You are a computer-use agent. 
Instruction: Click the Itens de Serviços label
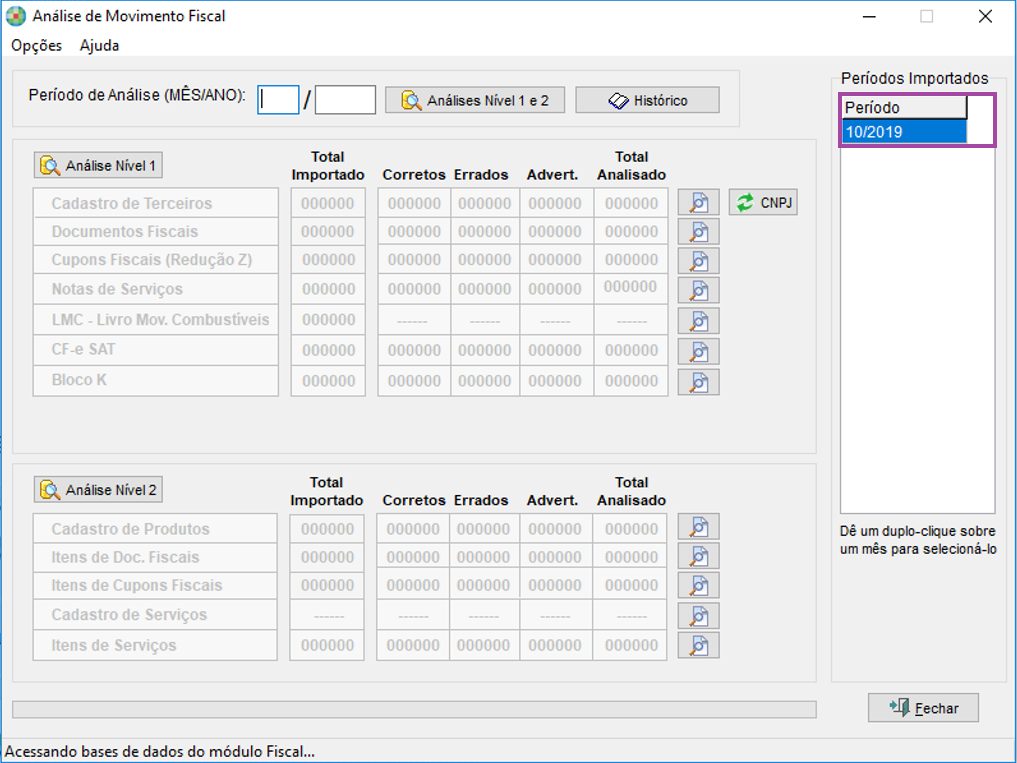click(x=155, y=645)
